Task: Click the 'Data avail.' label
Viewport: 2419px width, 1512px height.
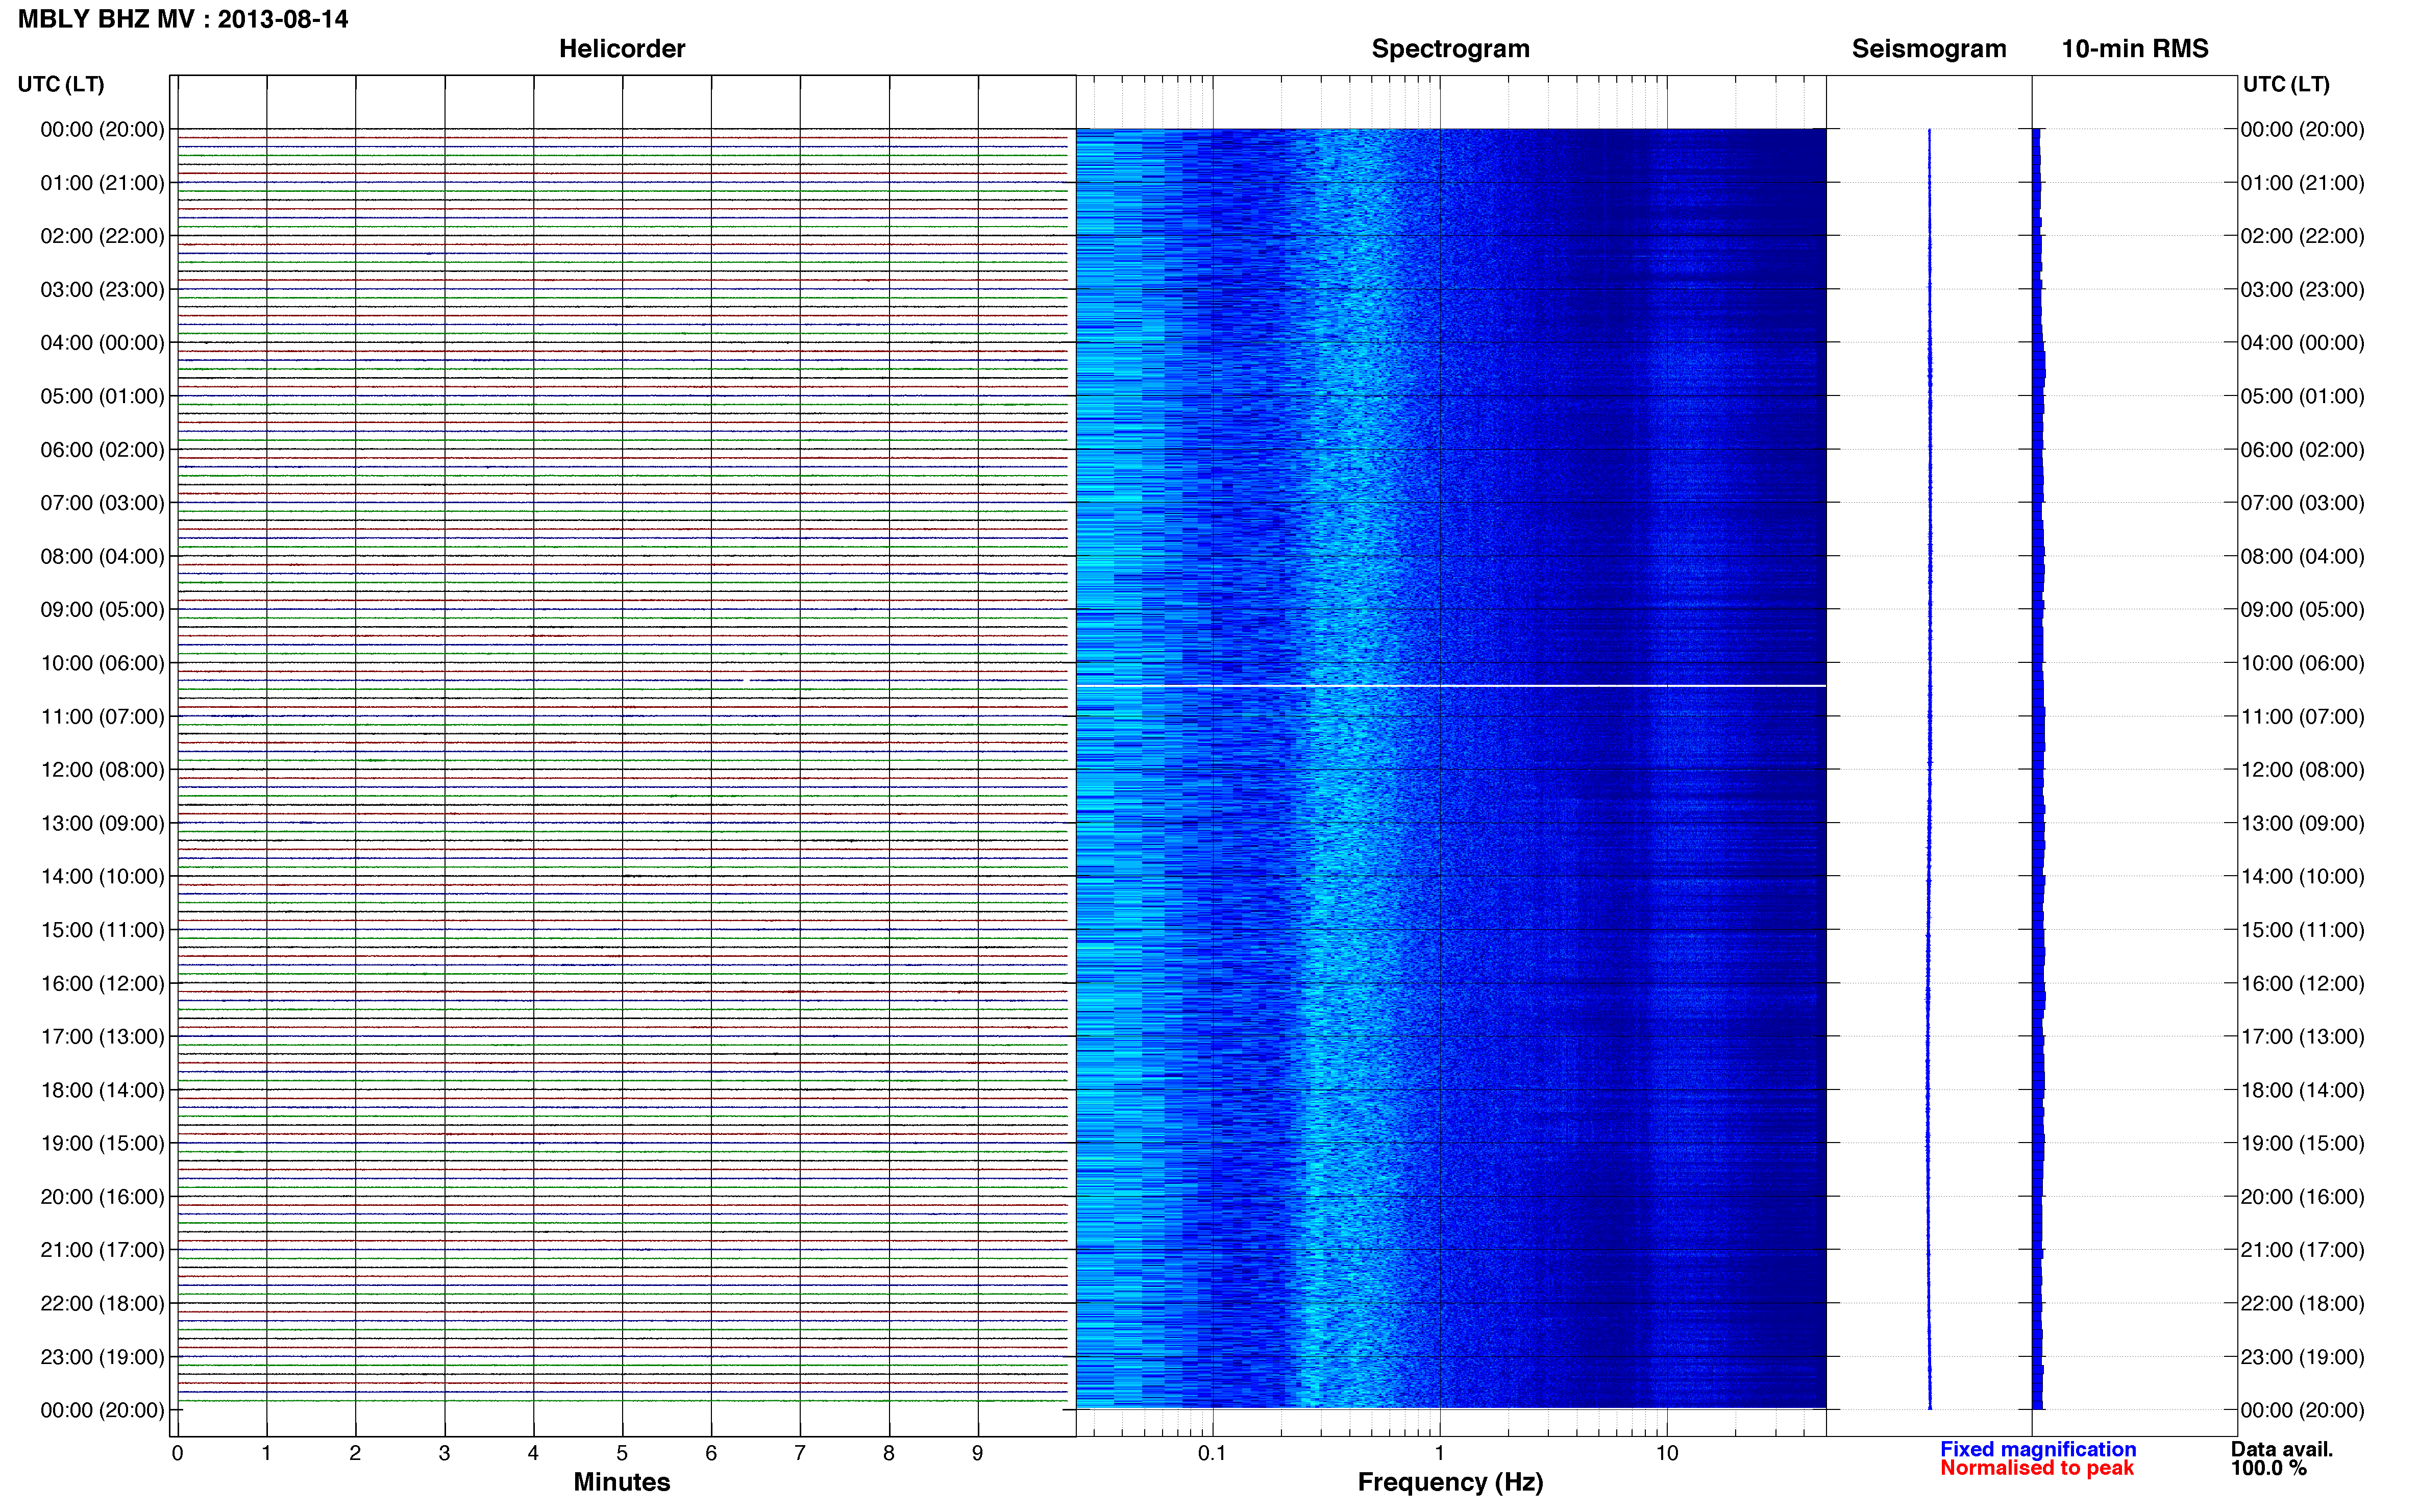Action: click(2282, 1449)
